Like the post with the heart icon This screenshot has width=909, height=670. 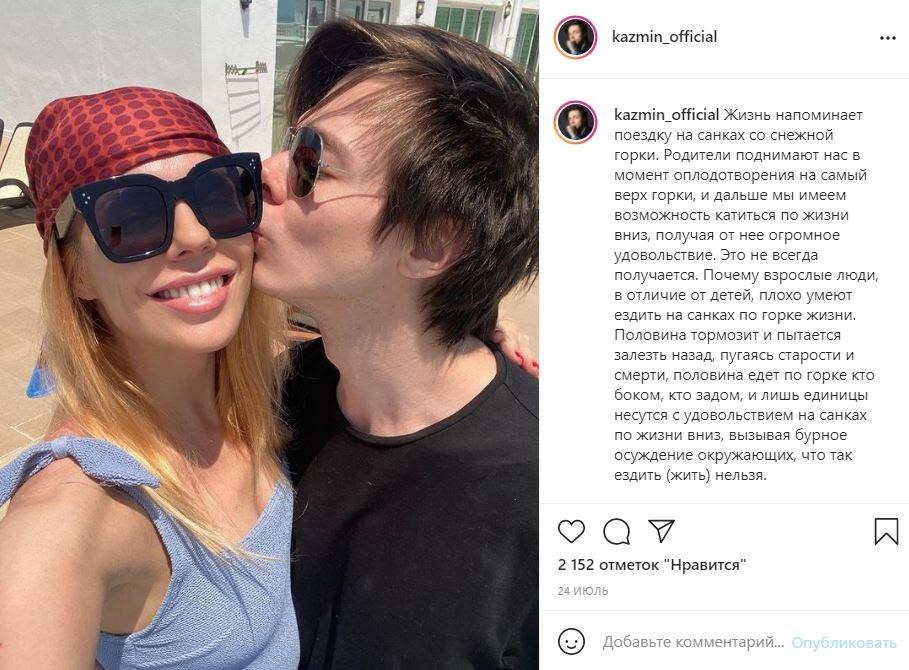point(571,531)
